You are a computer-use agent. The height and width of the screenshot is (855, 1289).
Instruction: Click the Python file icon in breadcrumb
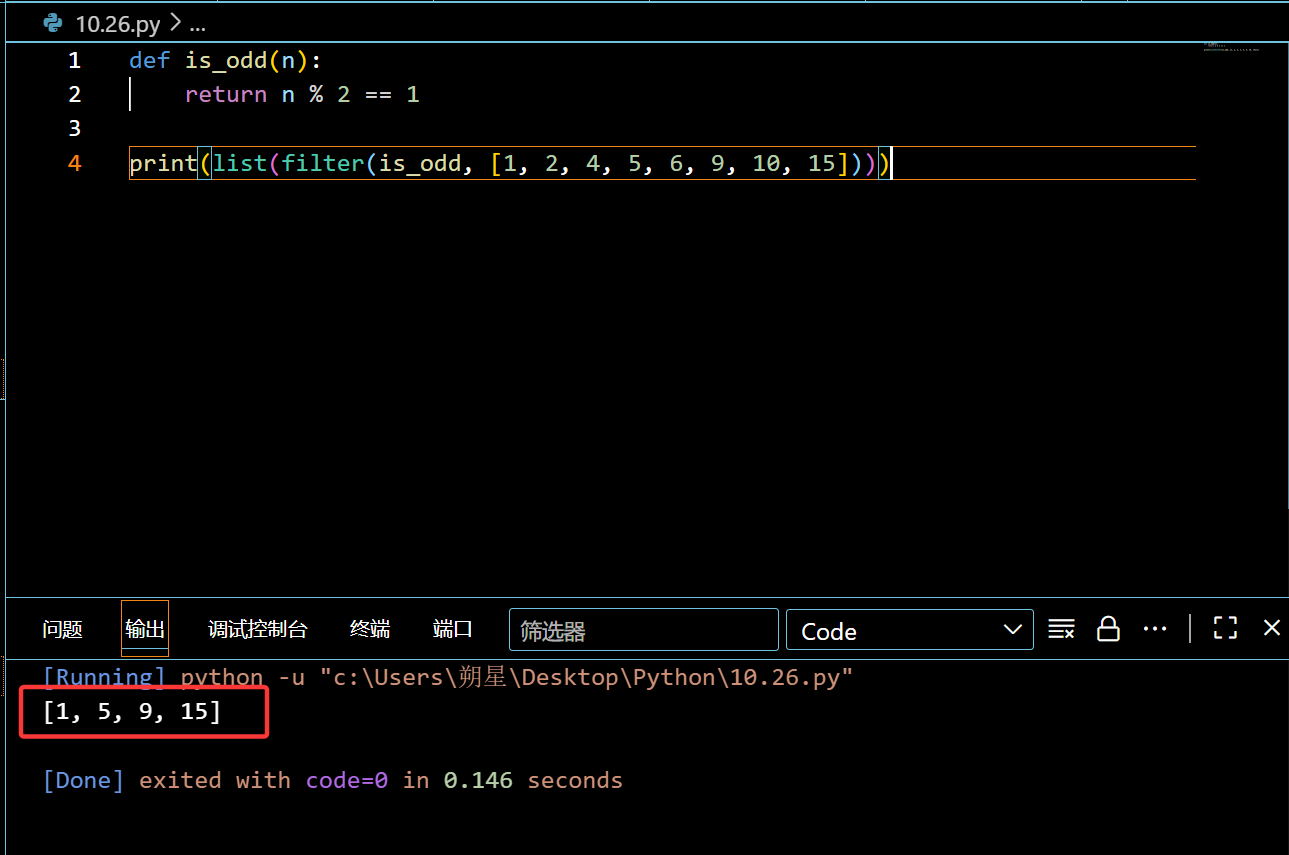tap(53, 24)
